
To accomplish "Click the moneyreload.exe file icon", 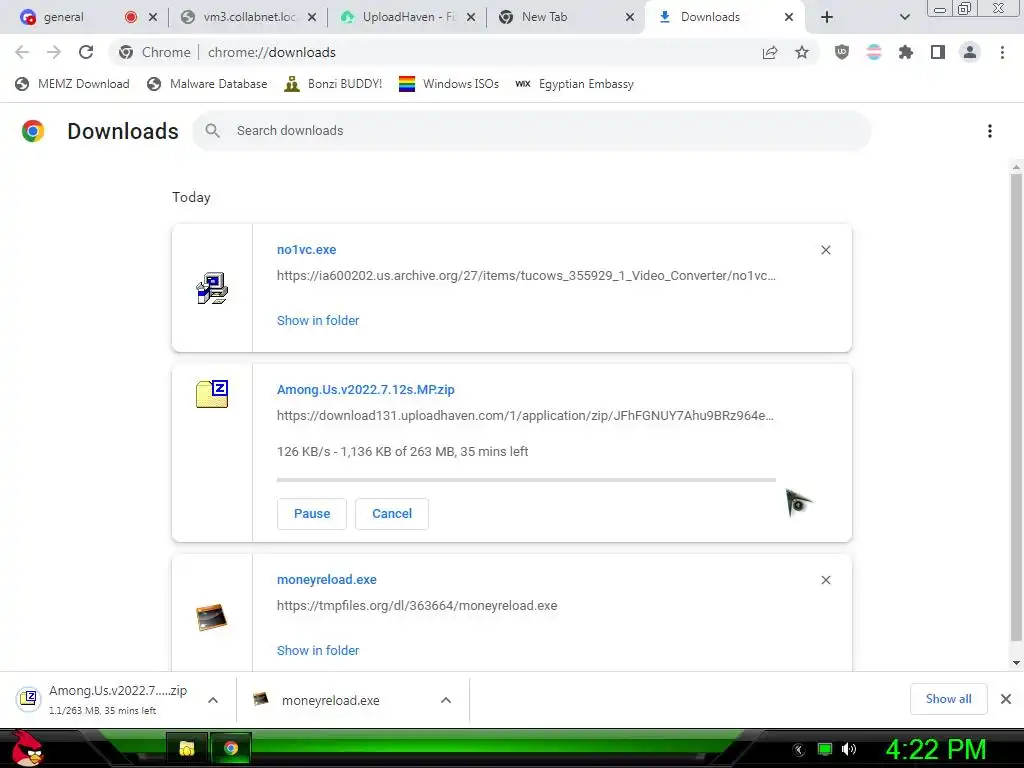I will click(x=212, y=617).
